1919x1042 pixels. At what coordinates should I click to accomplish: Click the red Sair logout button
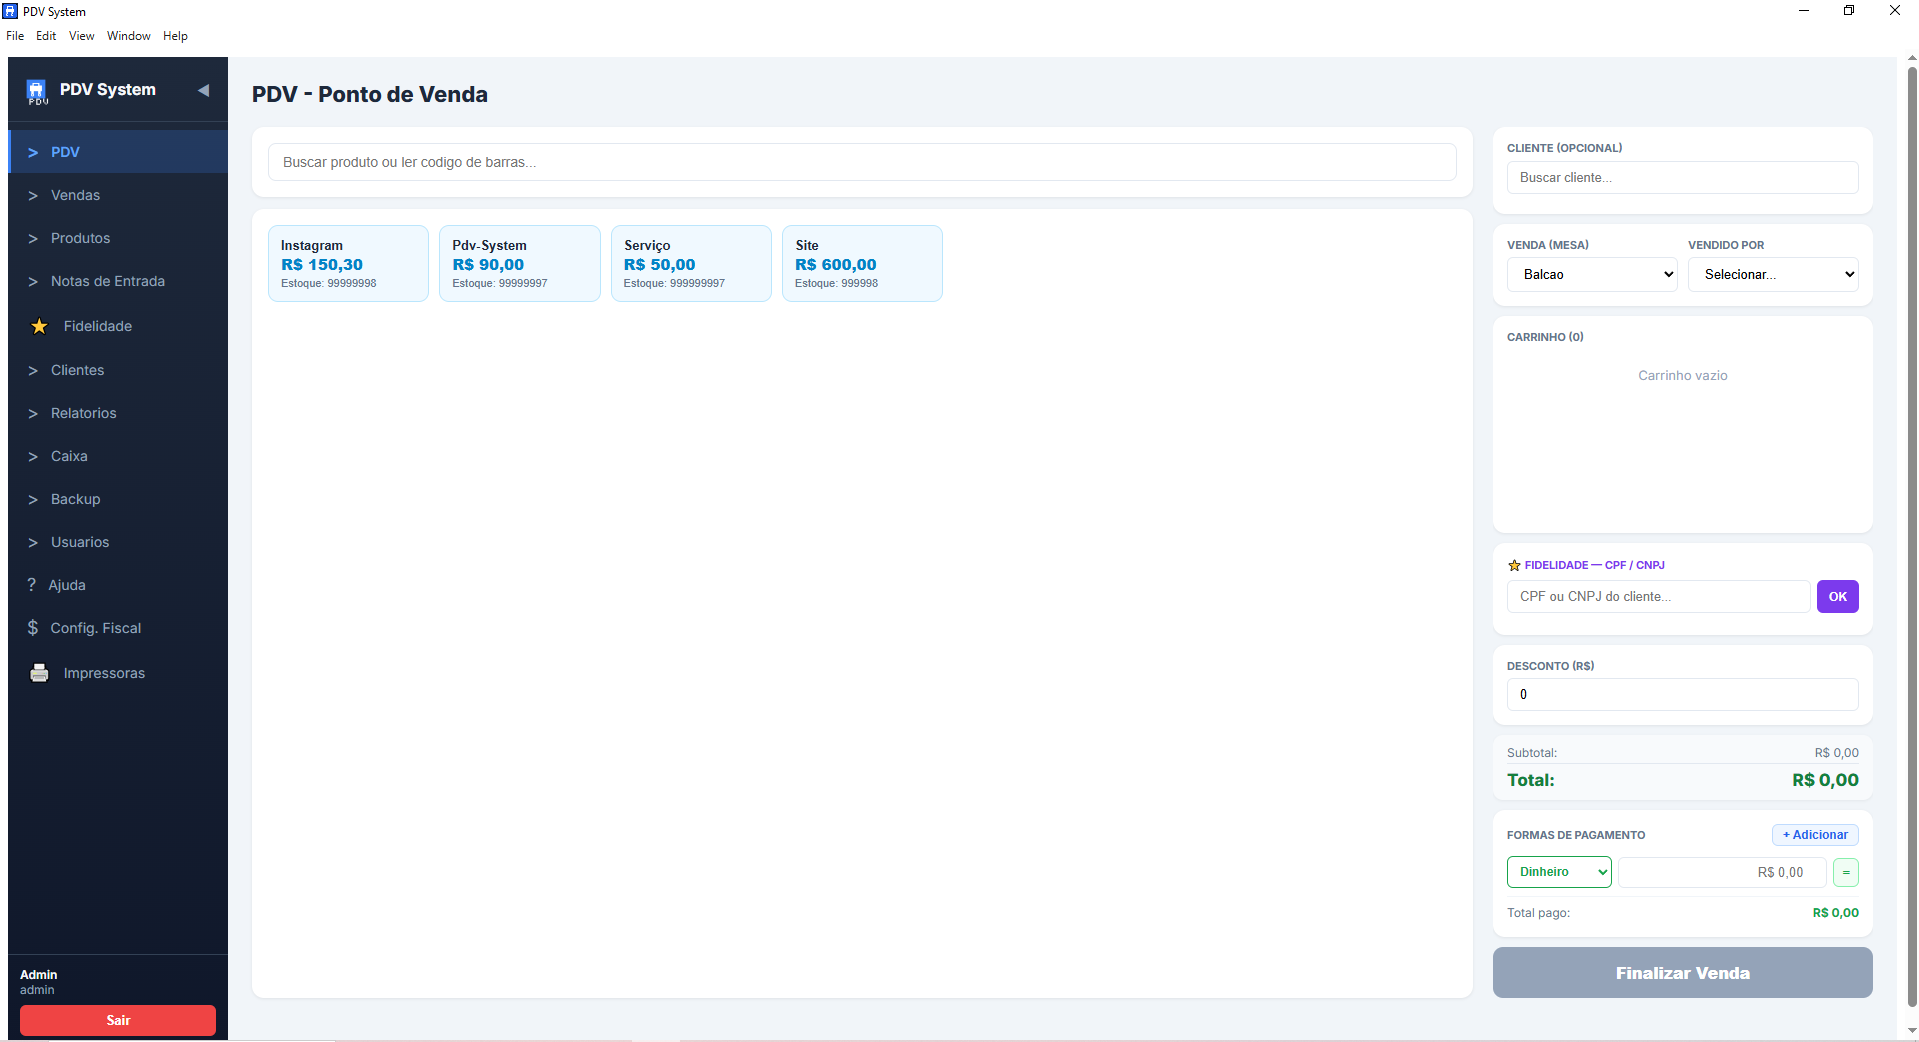[x=118, y=1020]
